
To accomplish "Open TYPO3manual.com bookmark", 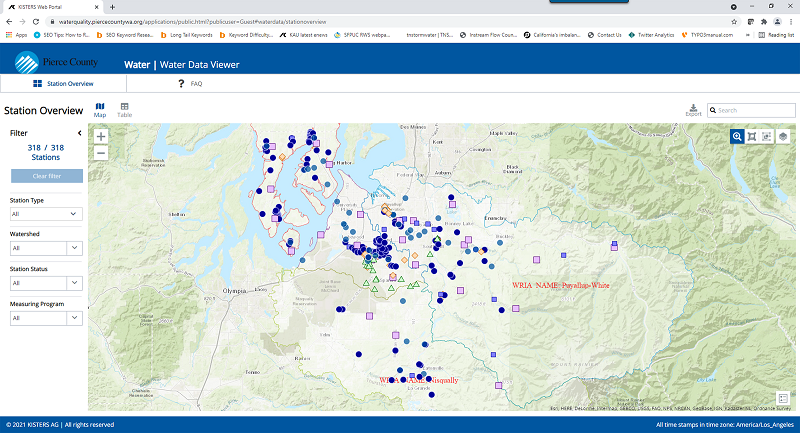I will point(708,35).
